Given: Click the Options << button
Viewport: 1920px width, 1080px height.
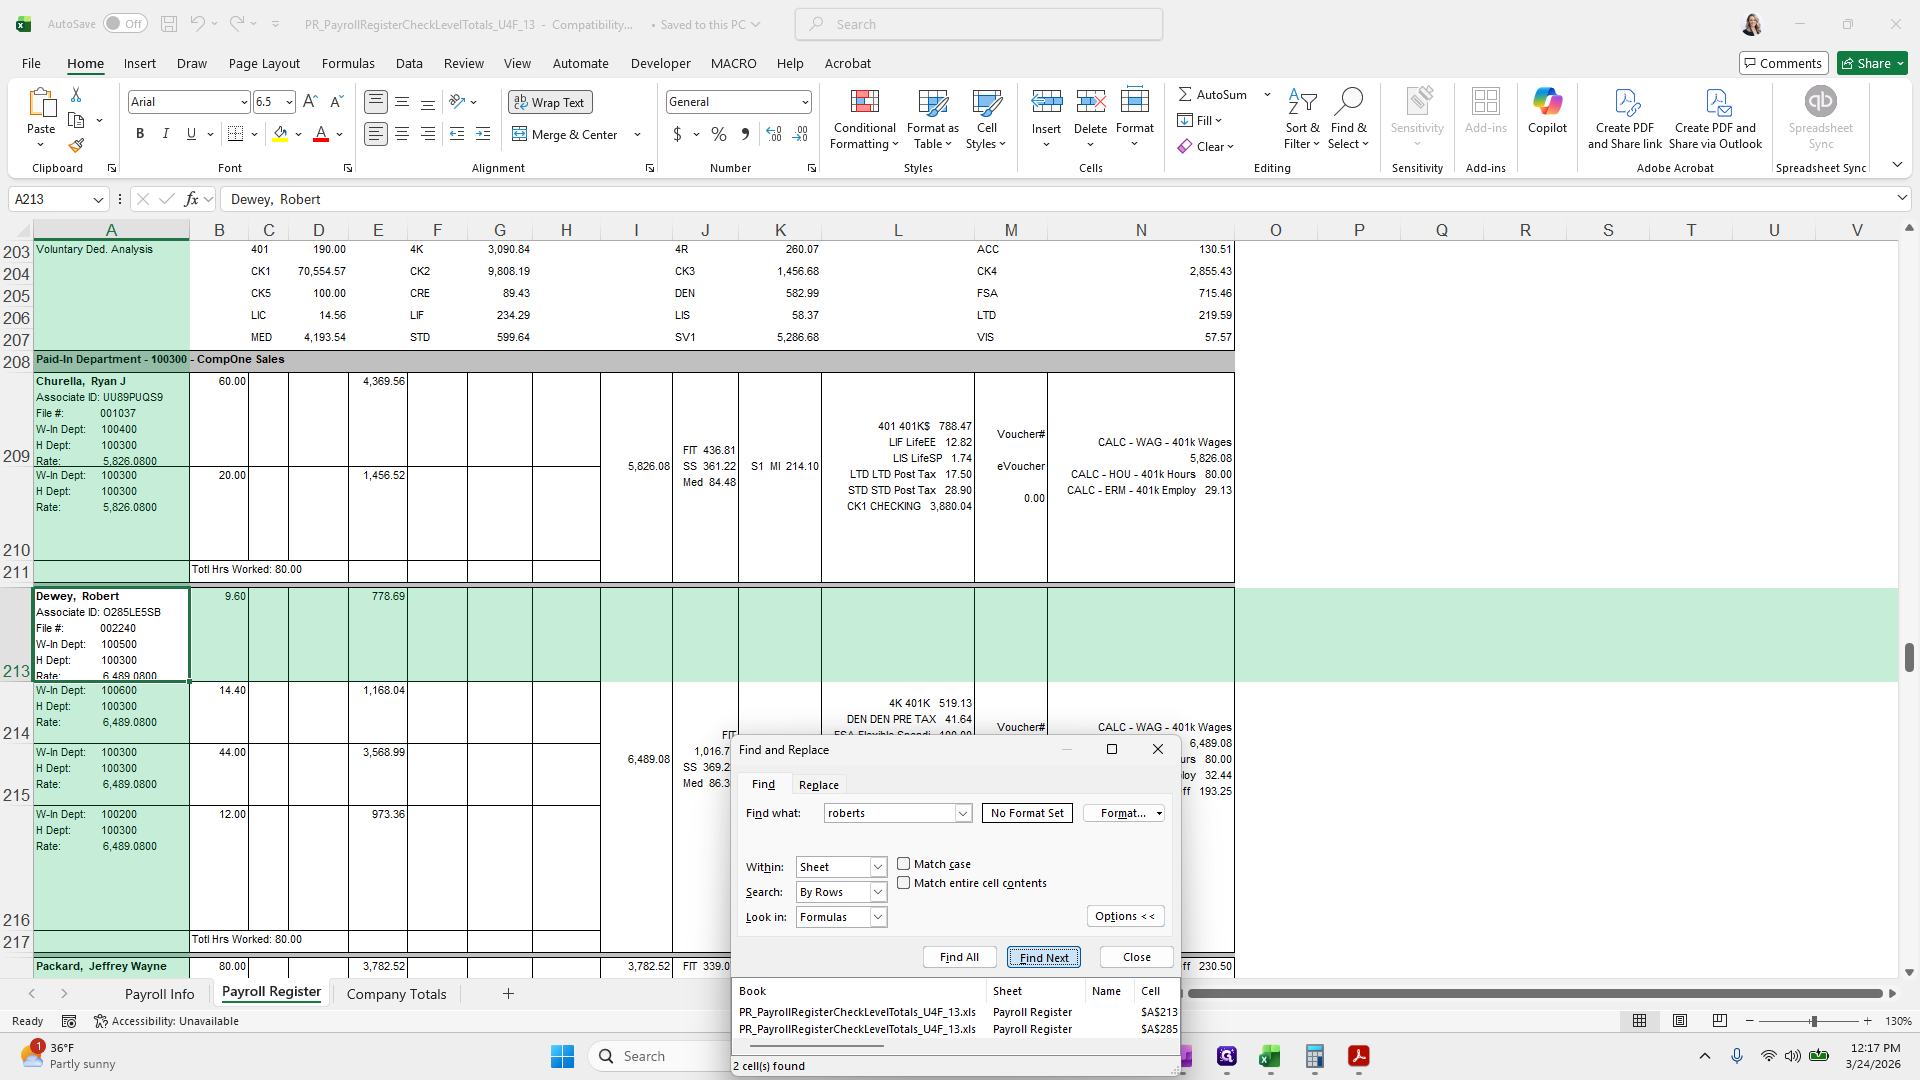Looking at the screenshot, I should (x=1125, y=916).
